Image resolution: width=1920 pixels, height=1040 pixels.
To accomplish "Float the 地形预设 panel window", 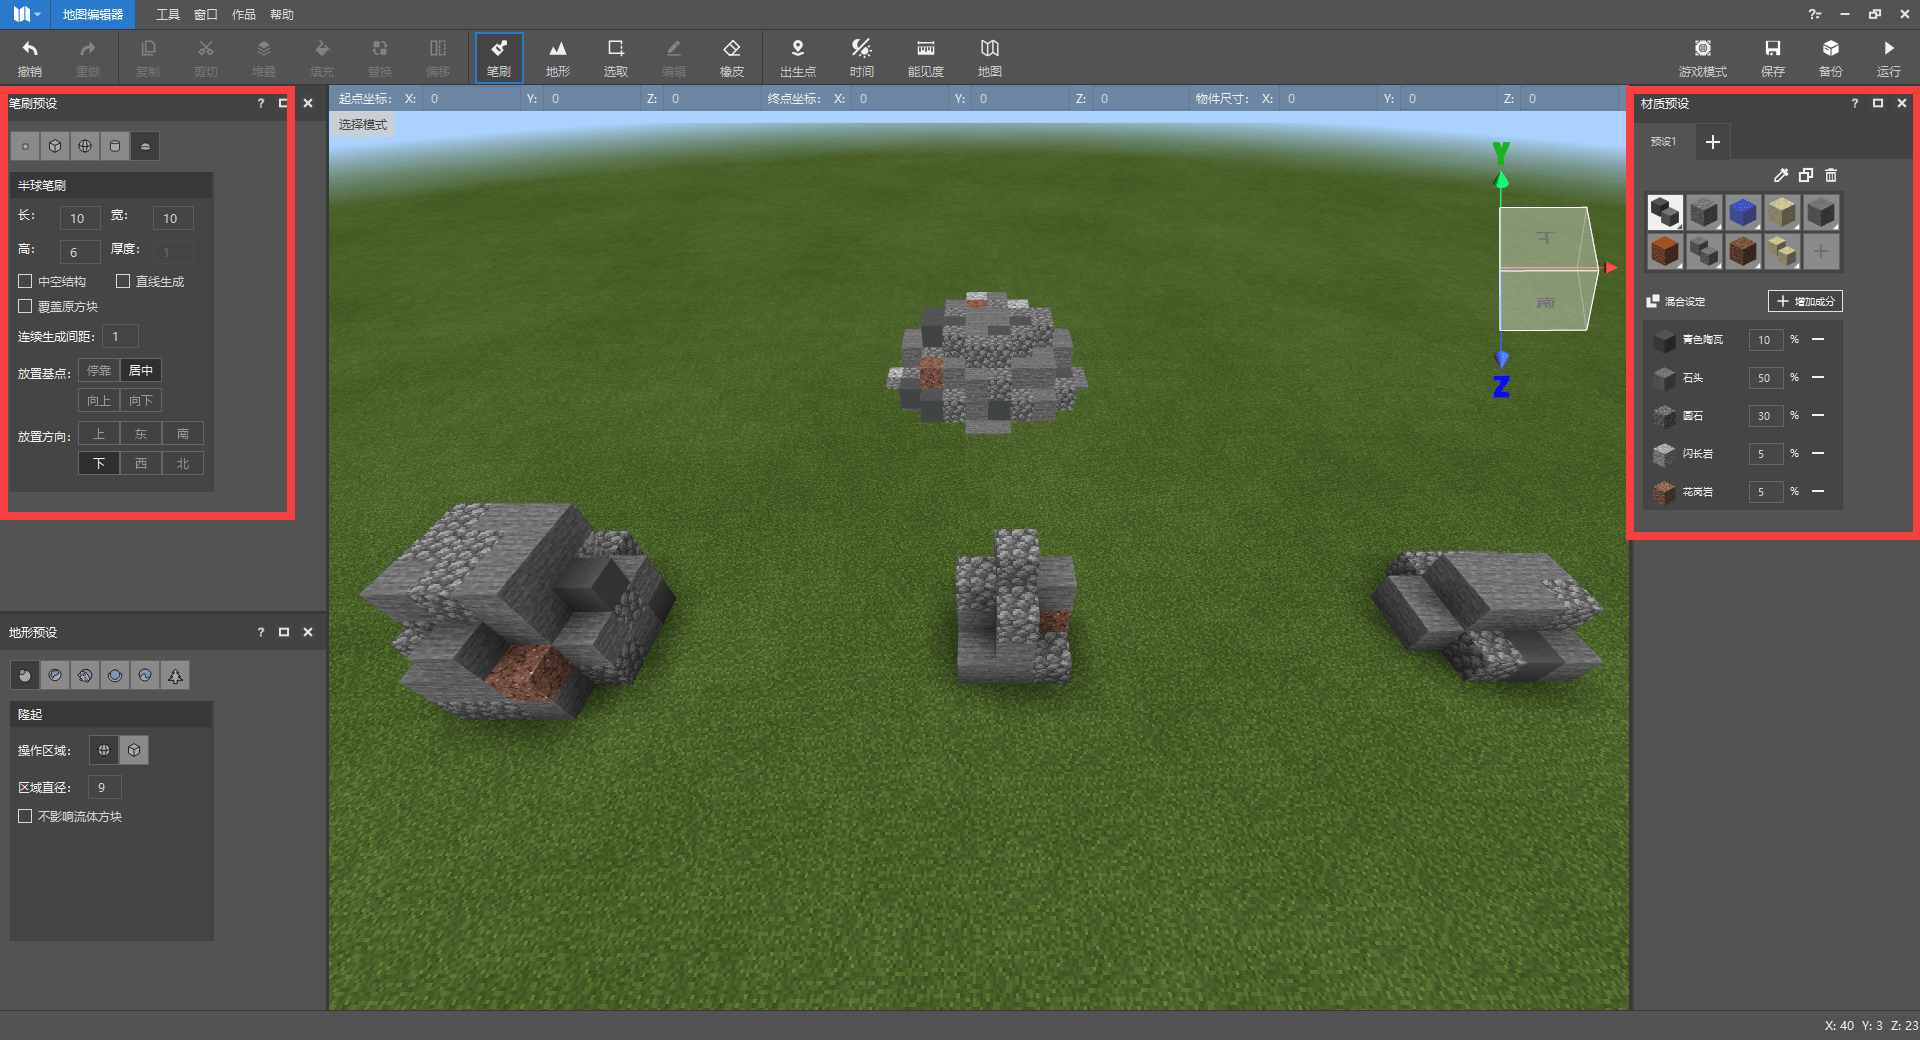I will point(284,632).
